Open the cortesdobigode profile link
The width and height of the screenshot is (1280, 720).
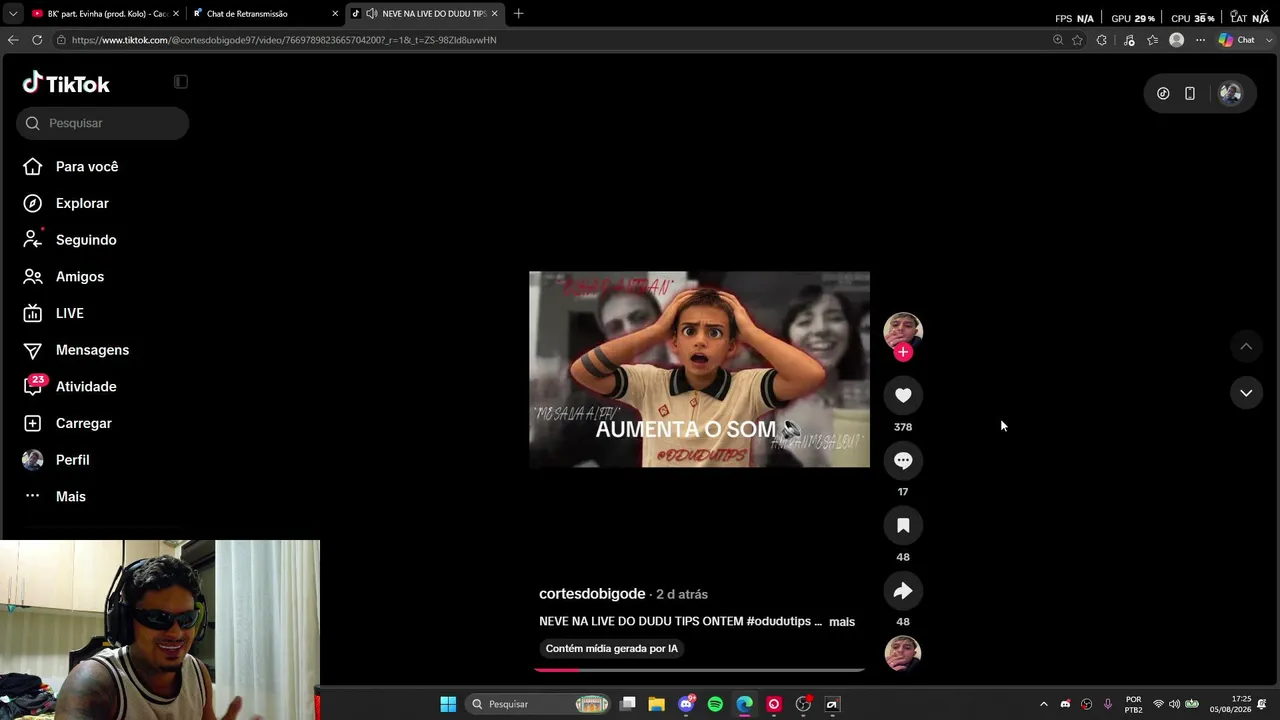click(x=592, y=594)
